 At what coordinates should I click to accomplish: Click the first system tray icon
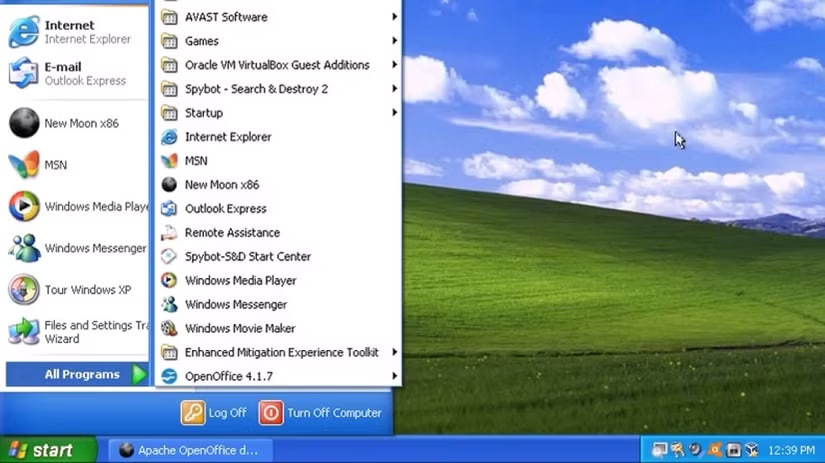tap(659, 450)
